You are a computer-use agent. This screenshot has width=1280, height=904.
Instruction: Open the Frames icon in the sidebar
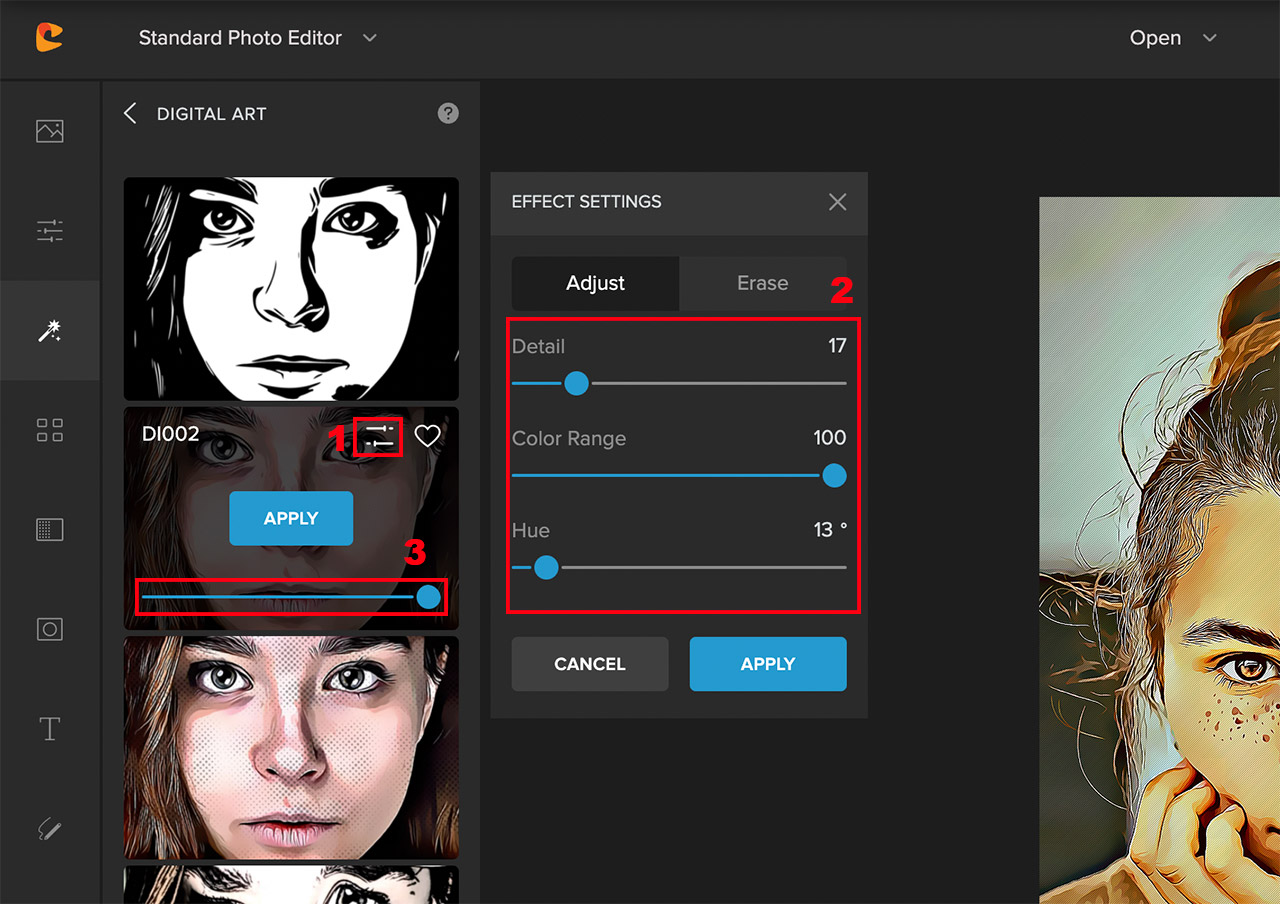click(49, 629)
